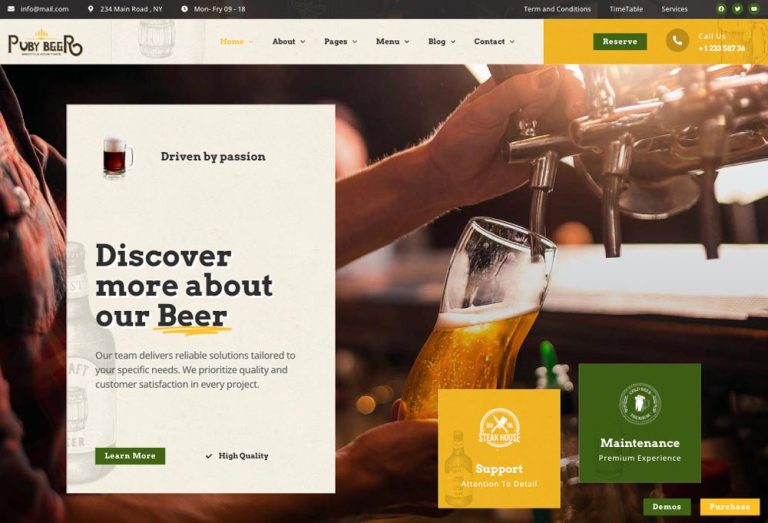Click the High Quality checkmark
This screenshot has width=768, height=523.
209,456
